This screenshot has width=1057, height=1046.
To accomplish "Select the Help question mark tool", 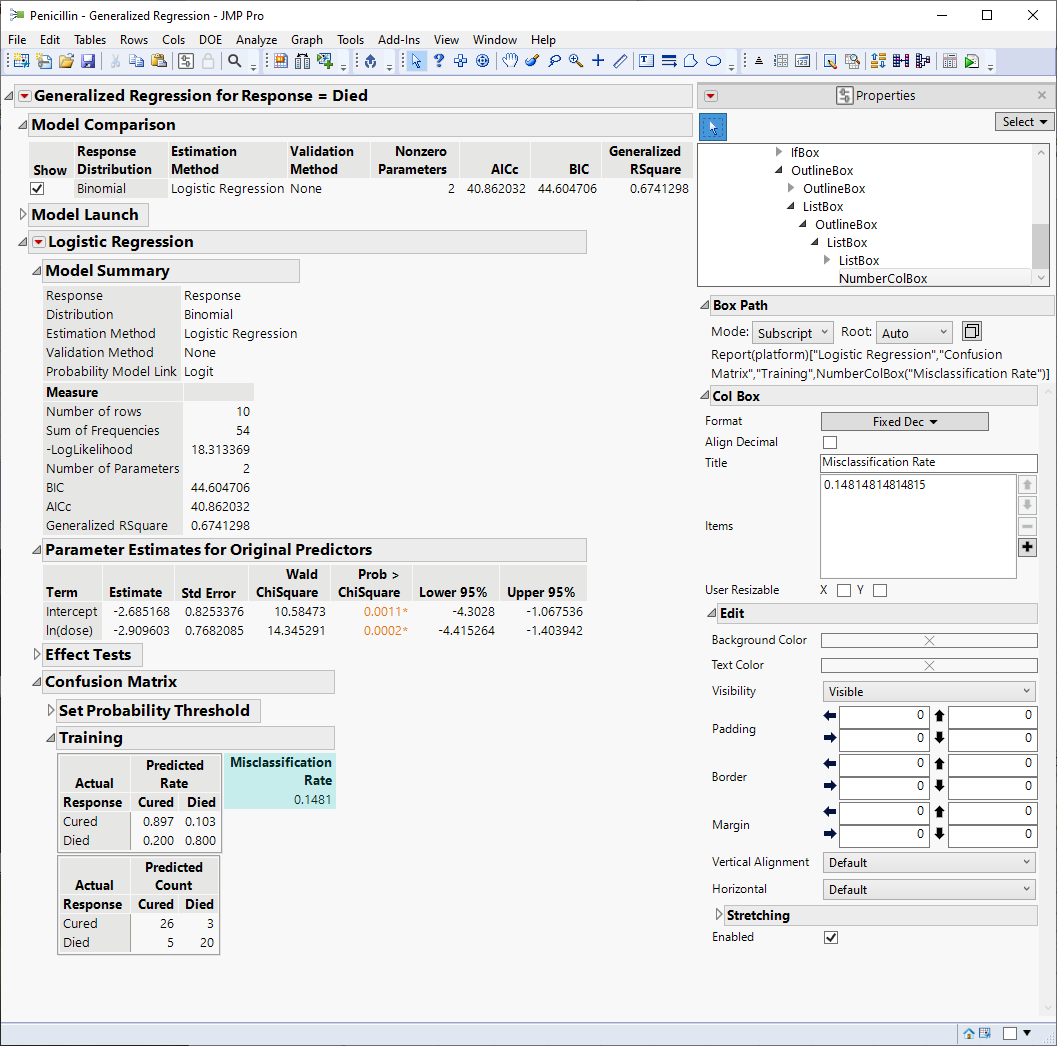I will (x=438, y=61).
